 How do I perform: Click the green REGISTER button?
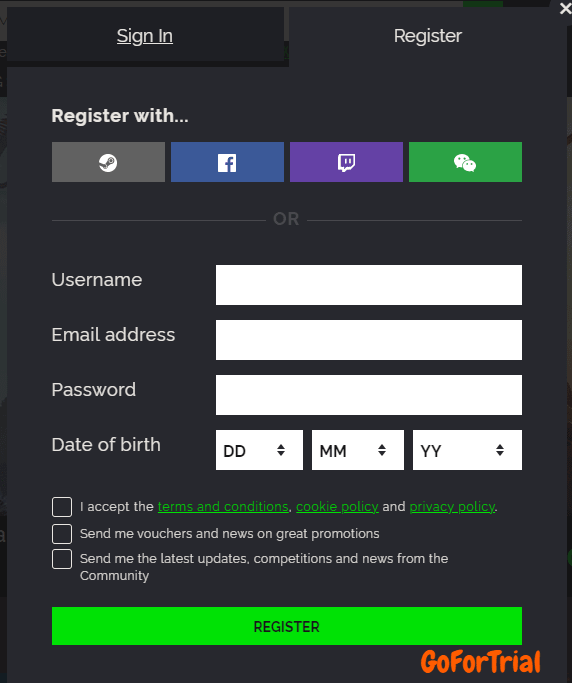pyautogui.click(x=287, y=626)
